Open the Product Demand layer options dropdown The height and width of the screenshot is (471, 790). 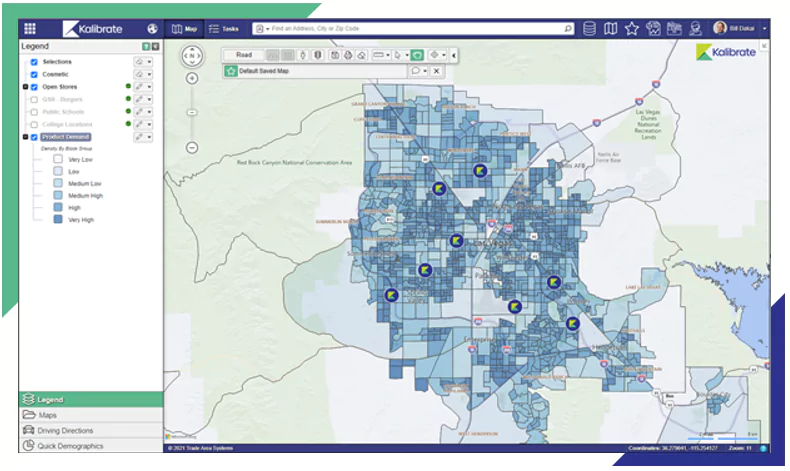tap(150, 137)
